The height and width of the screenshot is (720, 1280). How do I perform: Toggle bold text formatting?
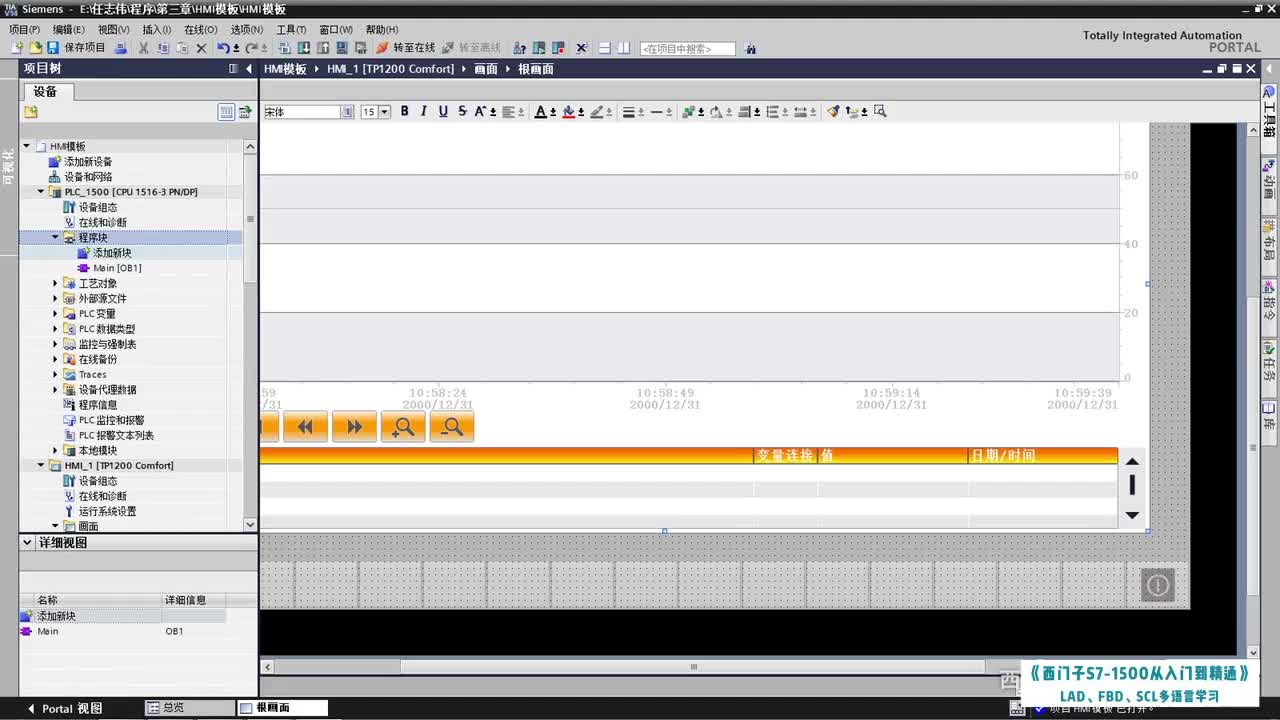405,111
